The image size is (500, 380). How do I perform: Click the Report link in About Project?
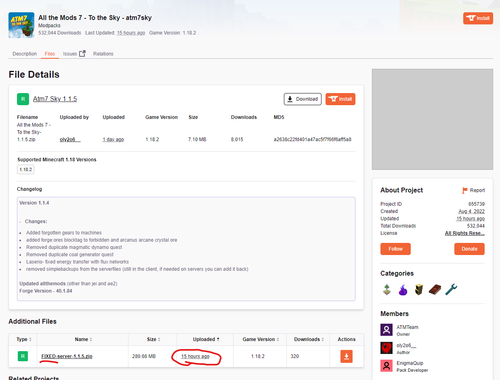[477, 190]
